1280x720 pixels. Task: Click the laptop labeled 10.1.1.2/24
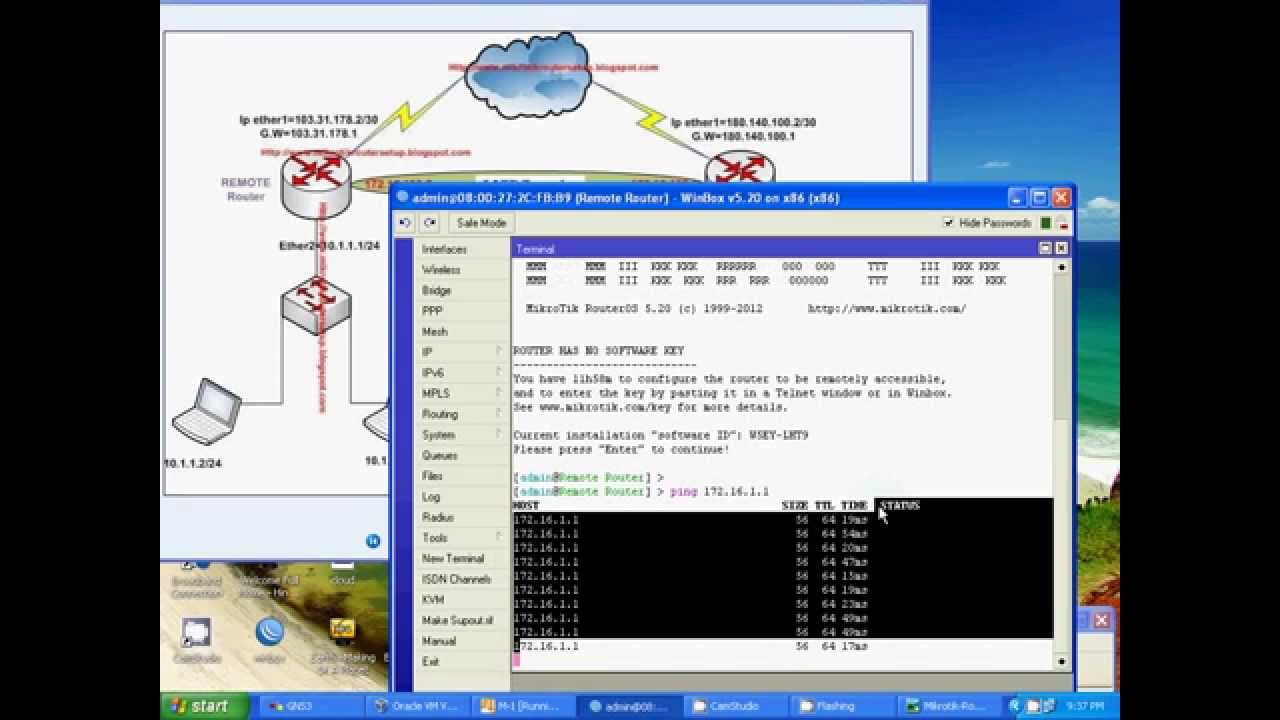207,410
